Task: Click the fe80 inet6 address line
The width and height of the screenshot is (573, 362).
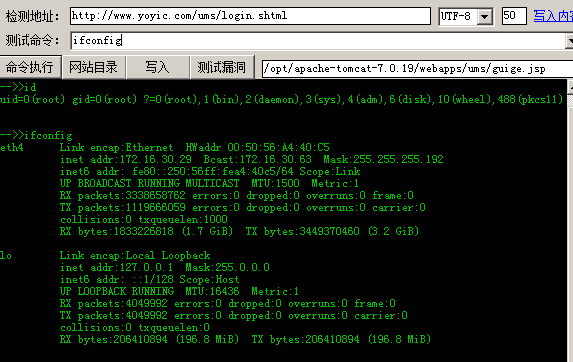Action: coord(210,172)
